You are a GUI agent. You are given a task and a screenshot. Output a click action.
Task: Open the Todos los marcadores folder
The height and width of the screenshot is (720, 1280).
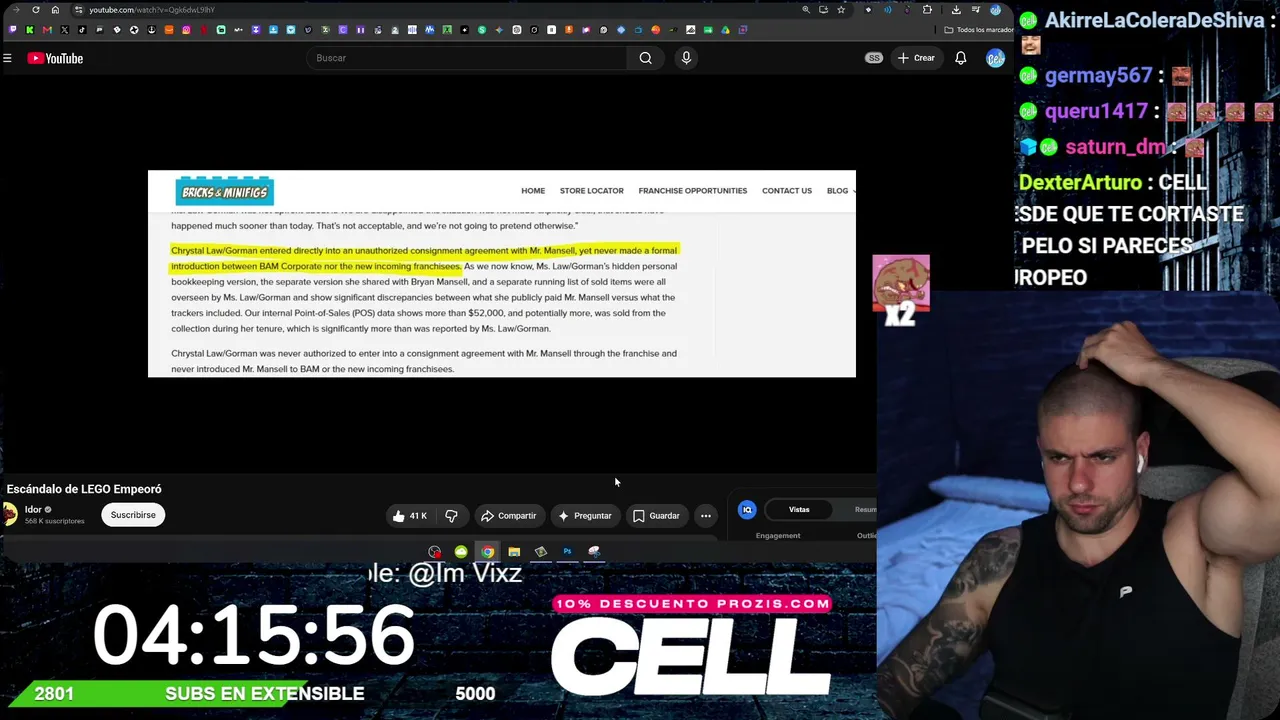click(977, 30)
